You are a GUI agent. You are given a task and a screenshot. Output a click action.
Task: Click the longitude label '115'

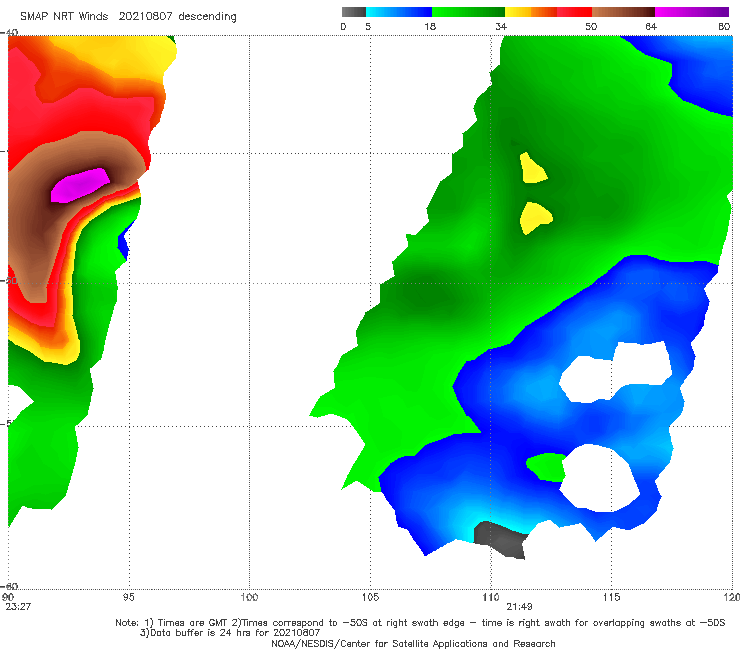[611, 597]
